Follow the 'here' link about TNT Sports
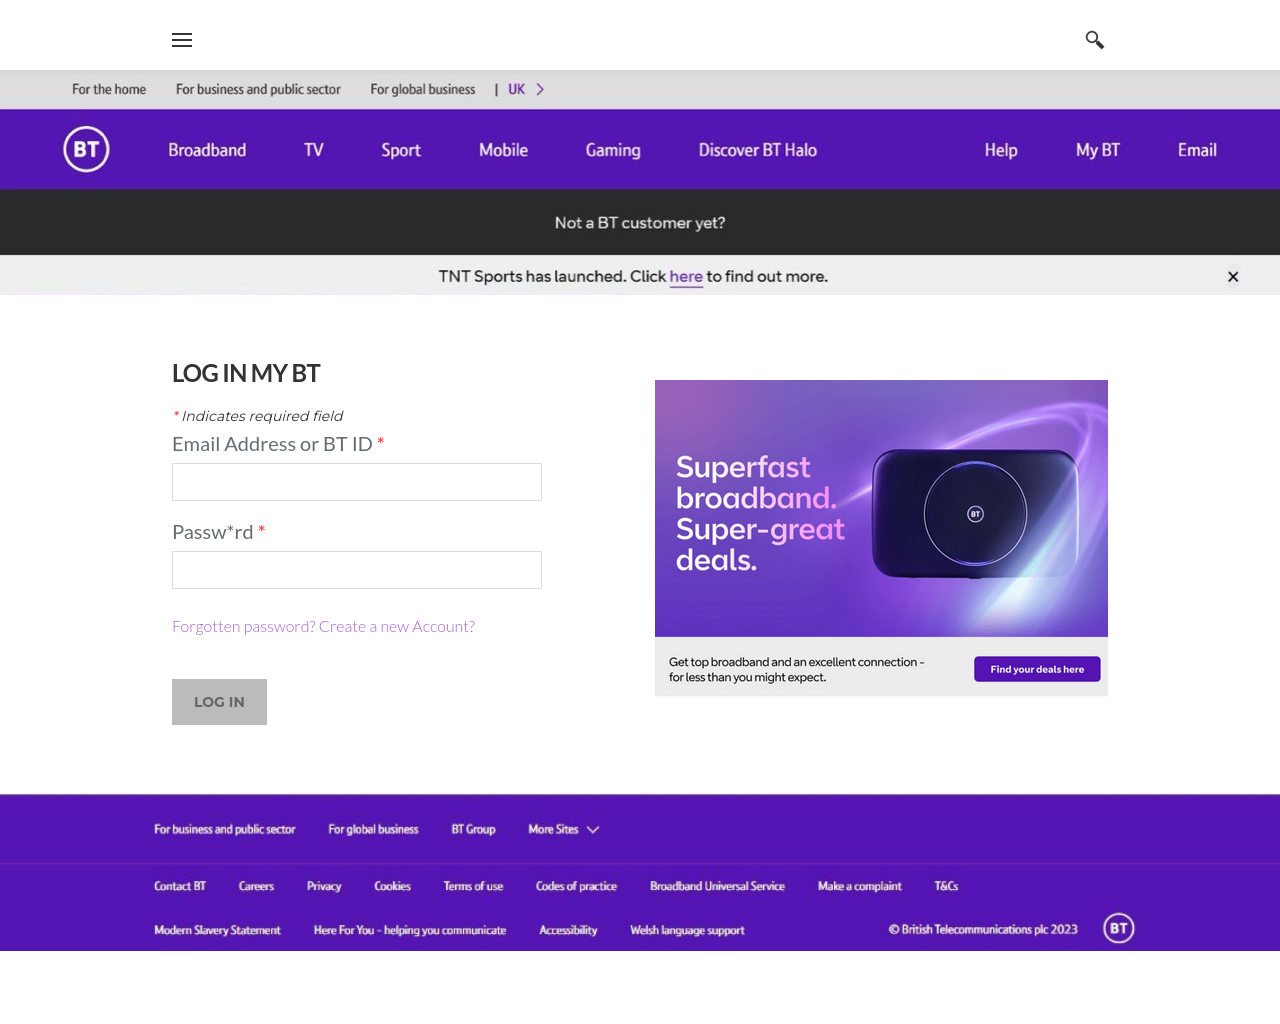 pyautogui.click(x=686, y=277)
